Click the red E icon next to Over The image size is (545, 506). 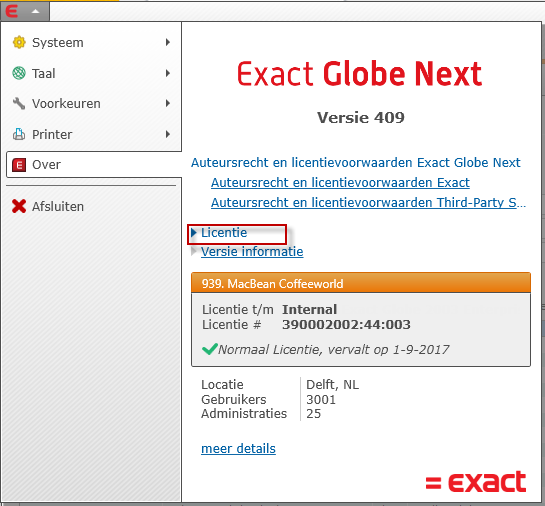[19, 165]
